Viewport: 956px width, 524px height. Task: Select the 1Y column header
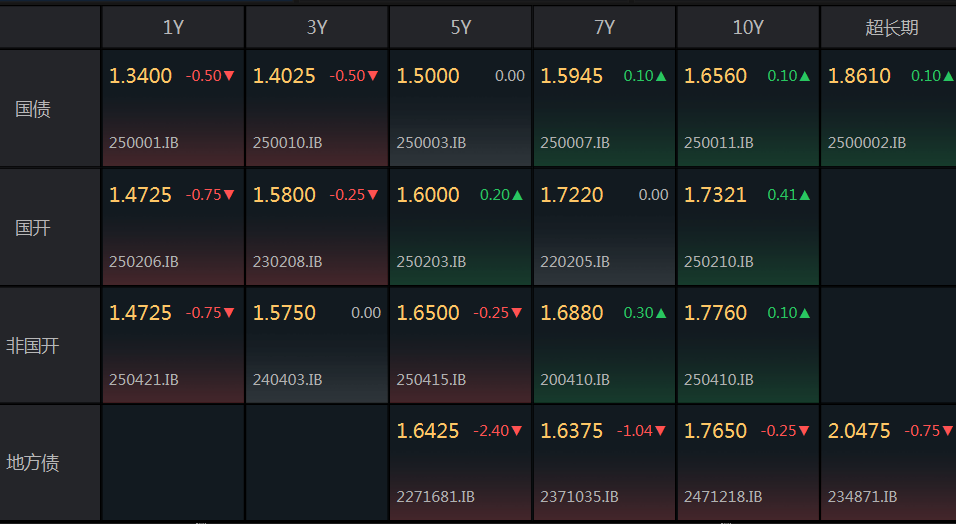click(173, 27)
